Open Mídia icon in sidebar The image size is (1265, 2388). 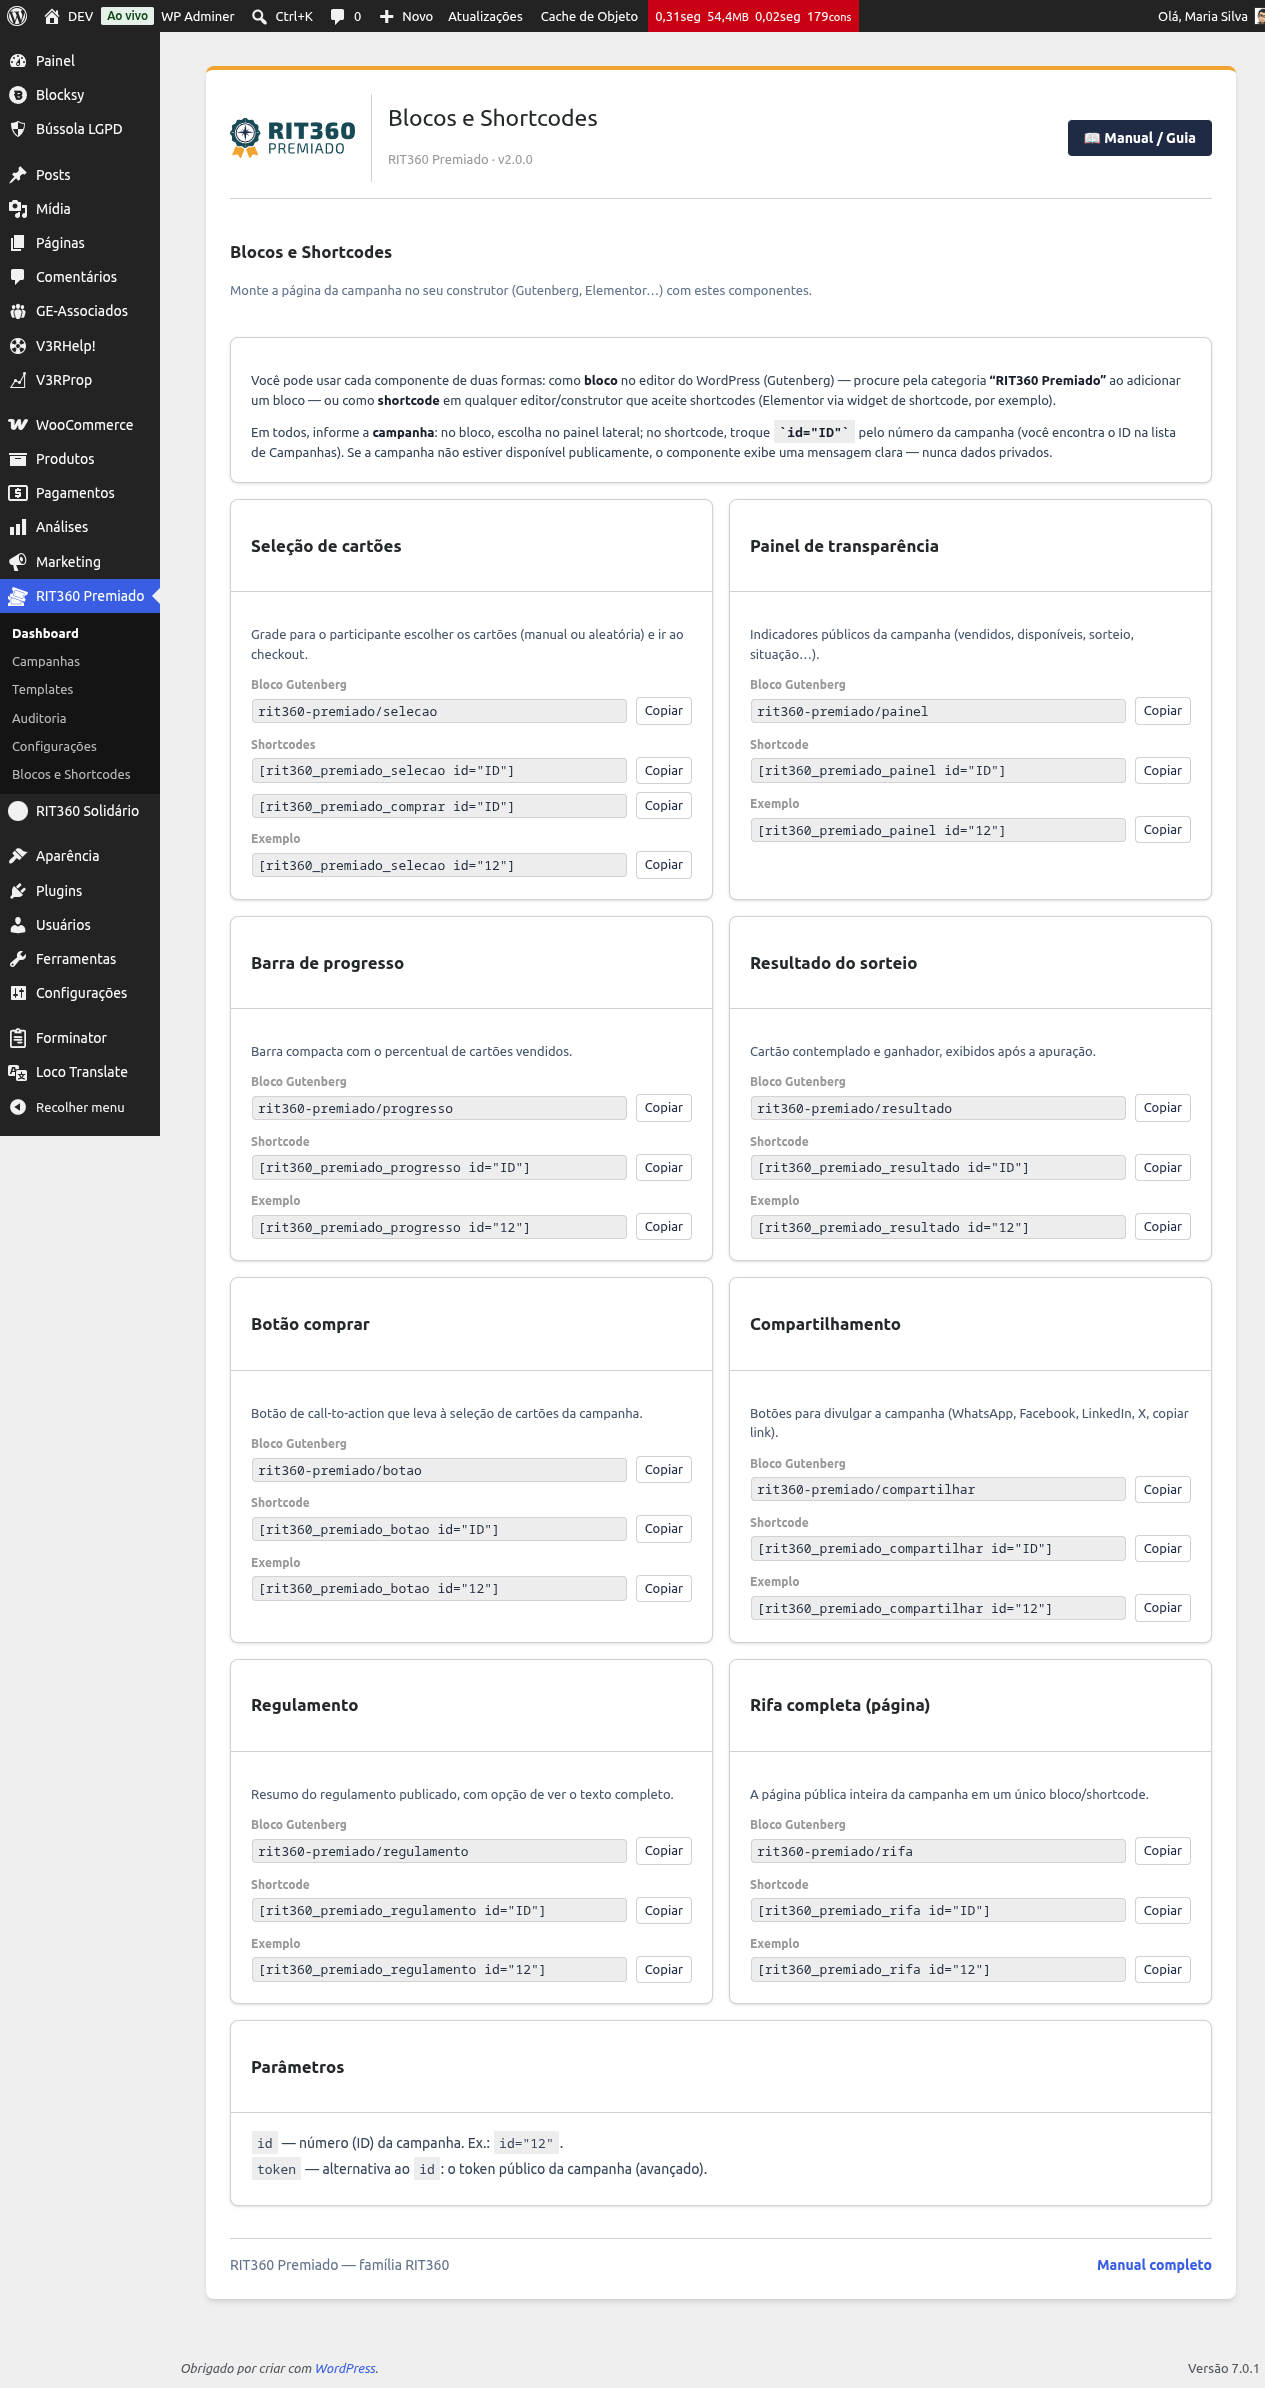[x=18, y=209]
